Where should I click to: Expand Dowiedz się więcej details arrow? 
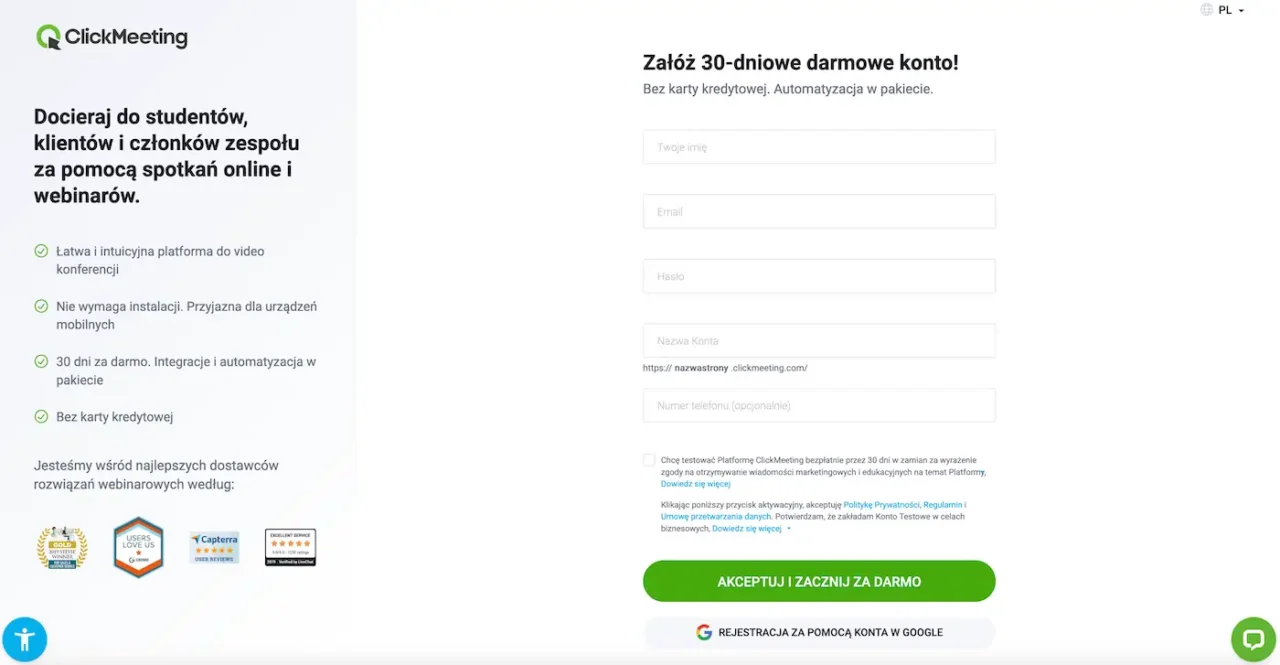(789, 528)
